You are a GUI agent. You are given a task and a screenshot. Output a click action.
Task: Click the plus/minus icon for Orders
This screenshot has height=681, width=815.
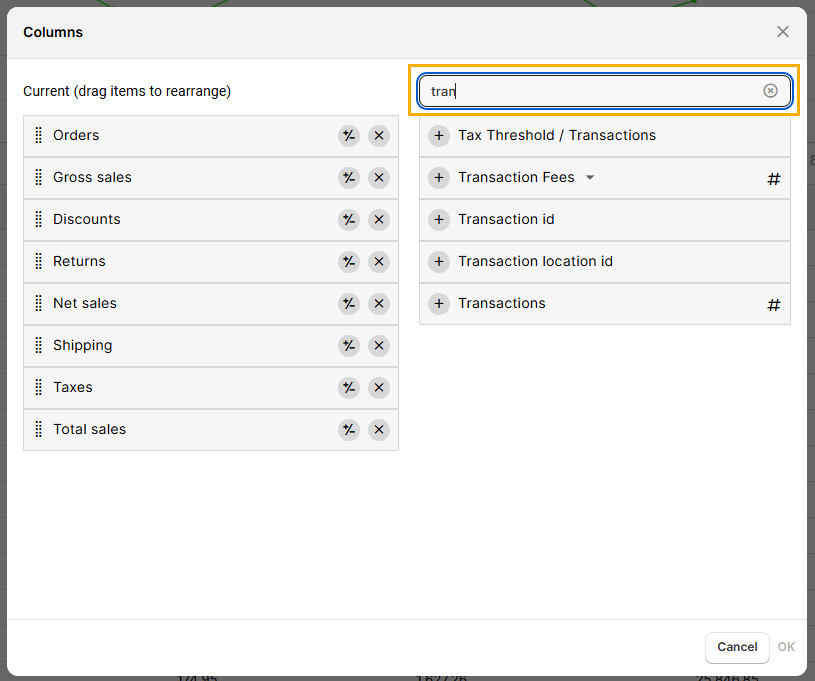[348, 136]
